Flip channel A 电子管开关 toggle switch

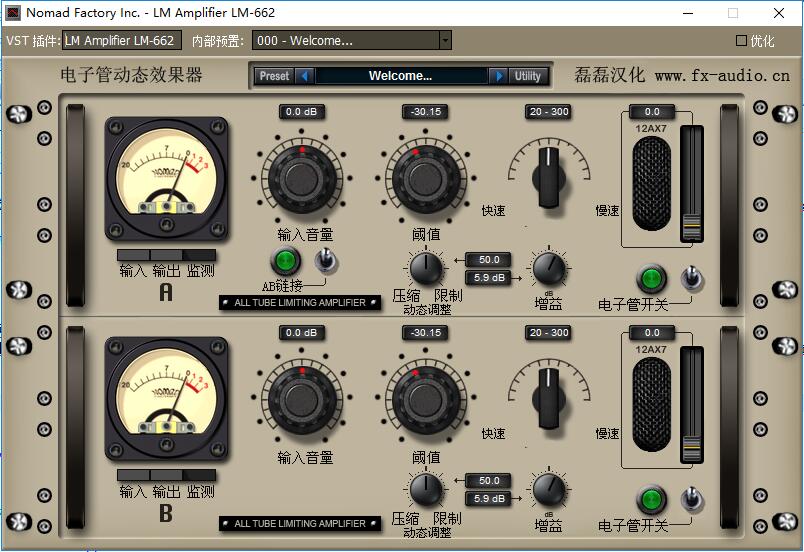click(x=692, y=279)
